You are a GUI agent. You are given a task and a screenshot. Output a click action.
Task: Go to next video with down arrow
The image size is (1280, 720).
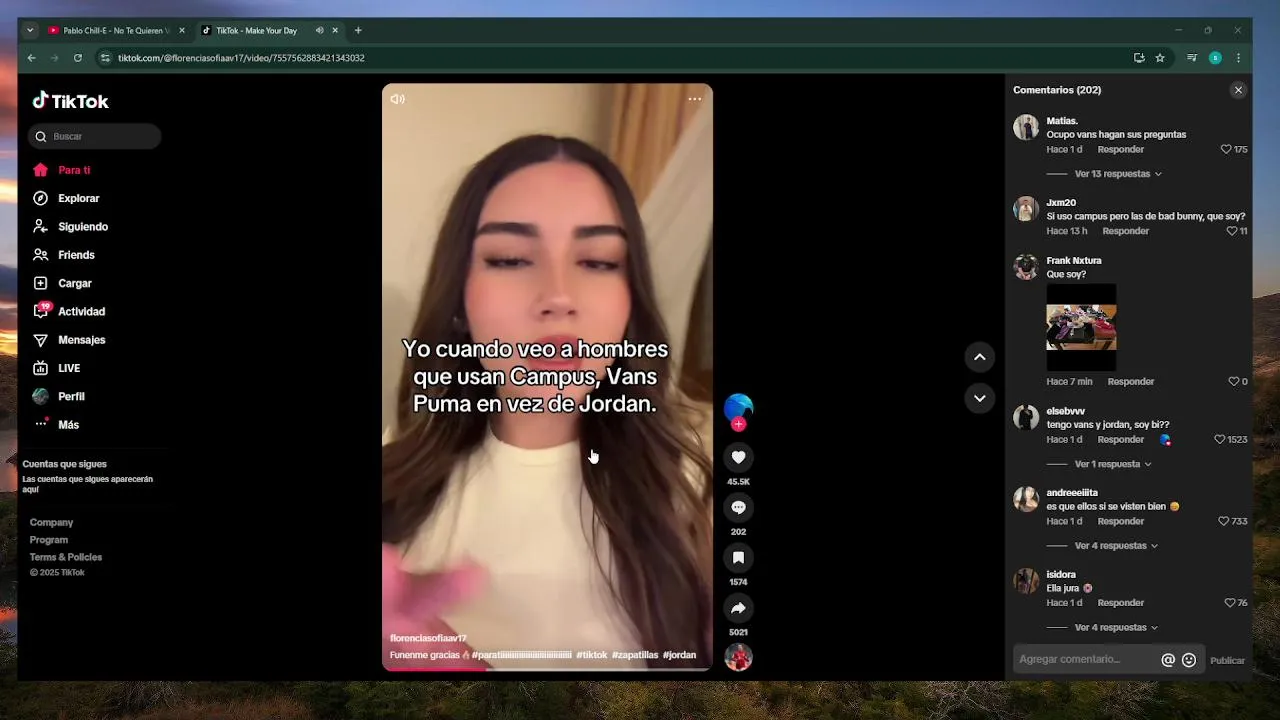[980, 398]
